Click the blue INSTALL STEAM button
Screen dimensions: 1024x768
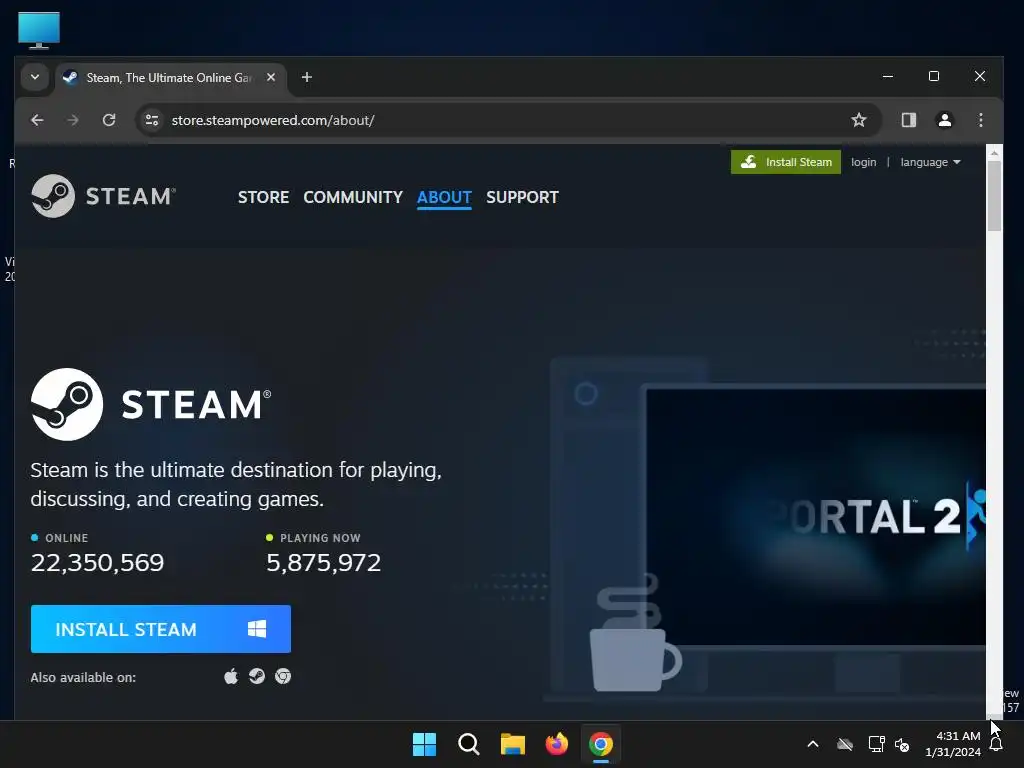(161, 629)
